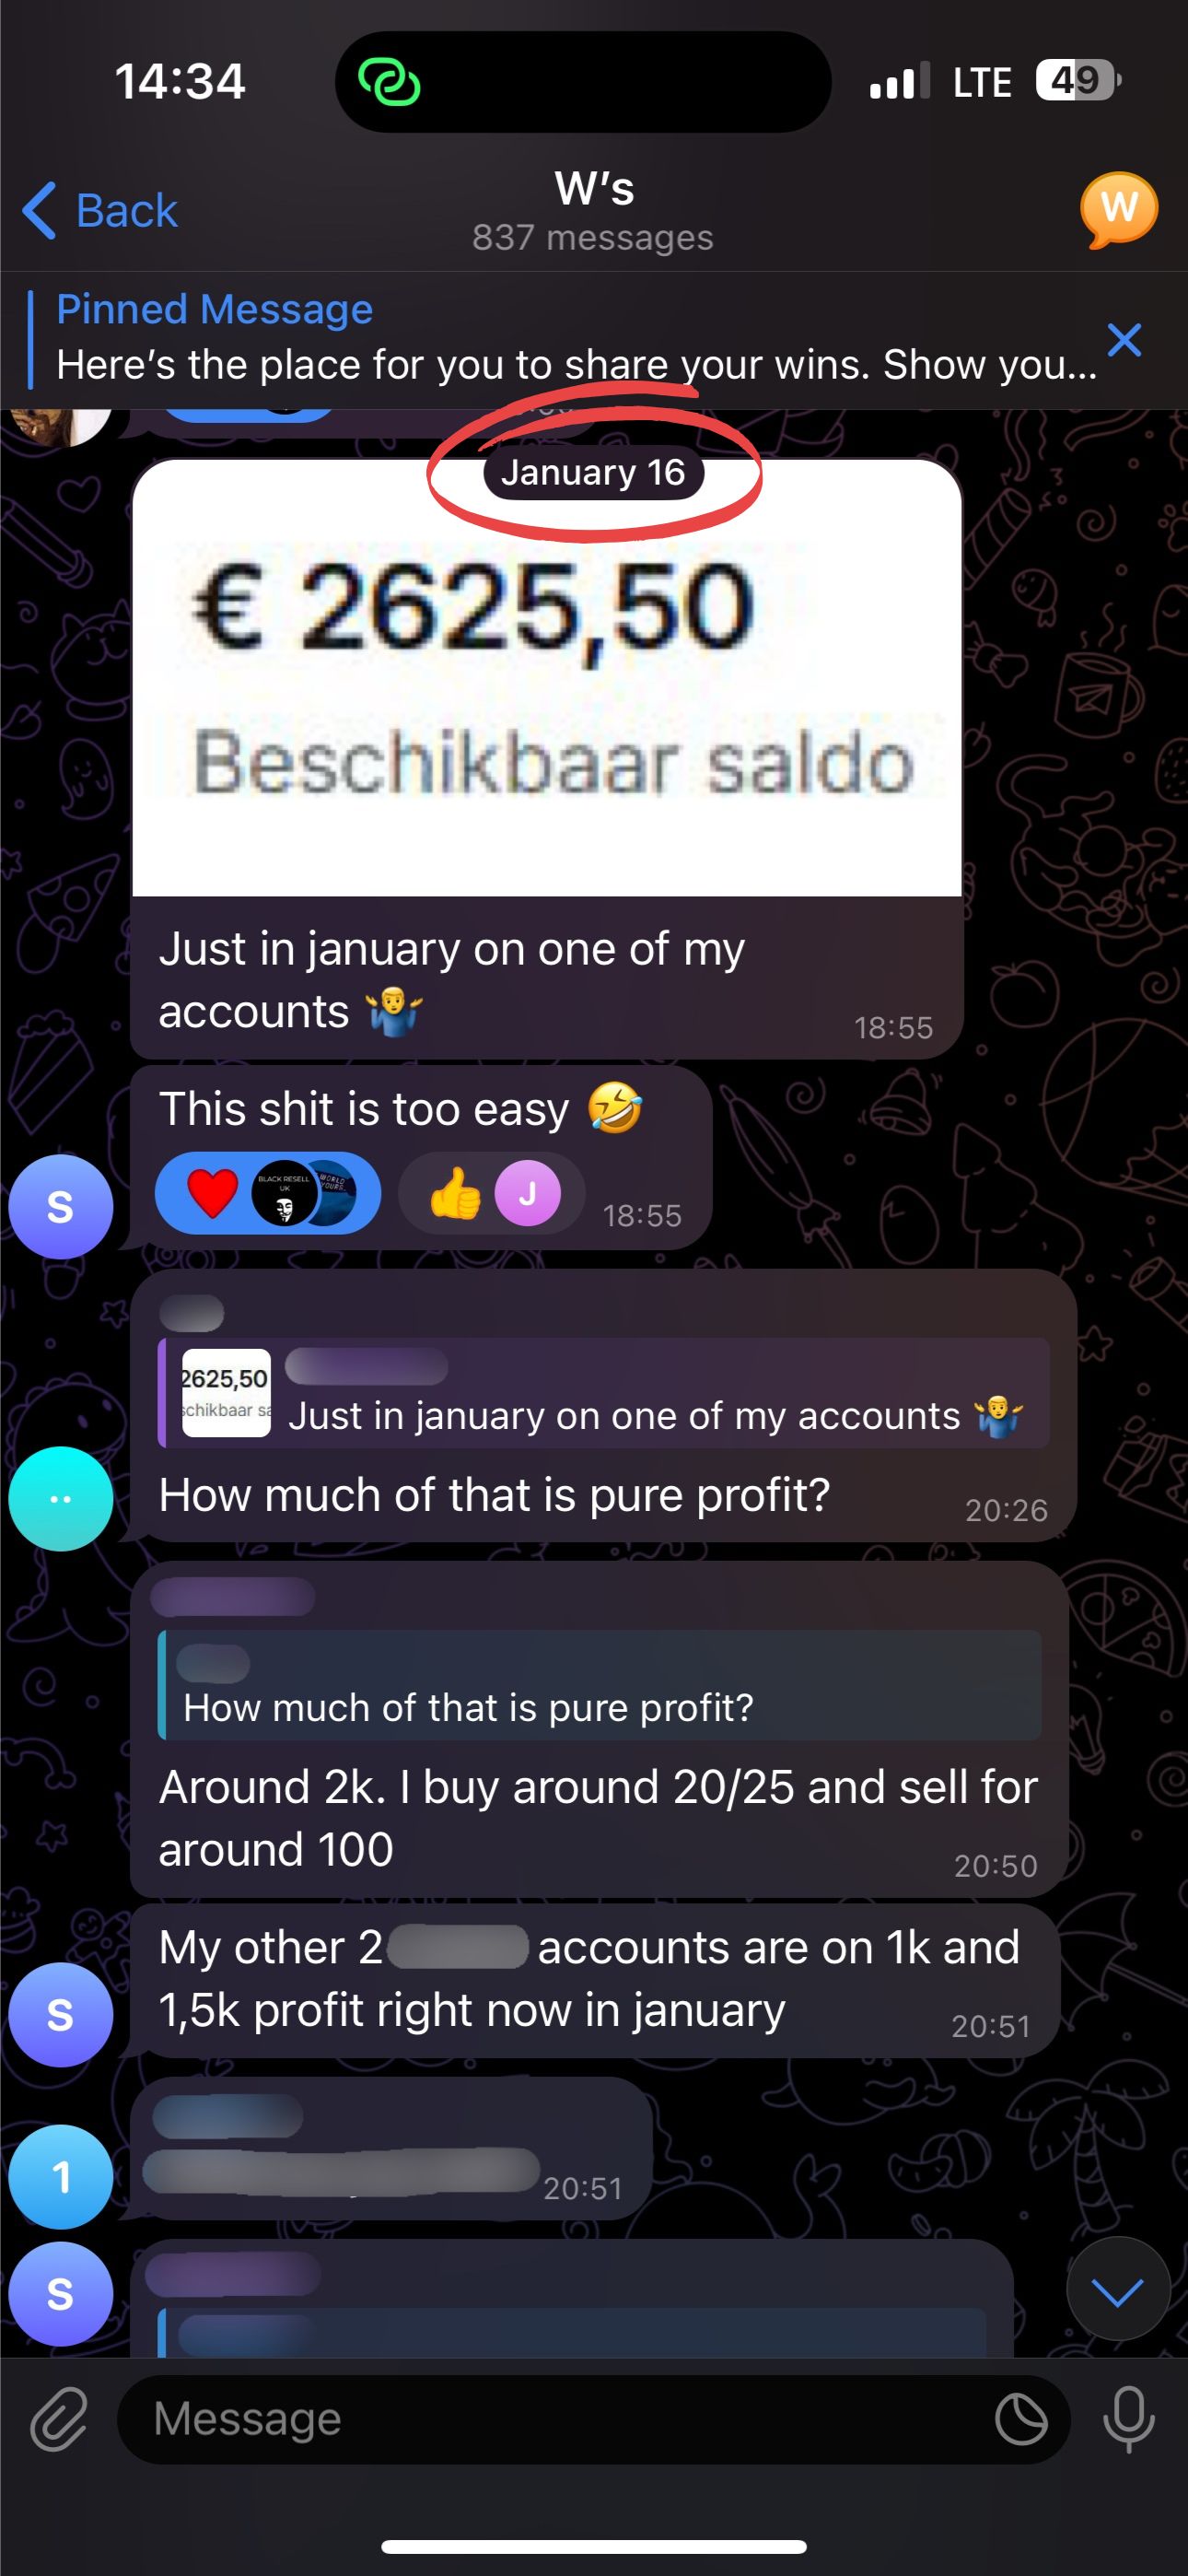This screenshot has height=2576, width=1188.
Task: Toggle the thumbs-up reaction
Action: click(x=491, y=1193)
